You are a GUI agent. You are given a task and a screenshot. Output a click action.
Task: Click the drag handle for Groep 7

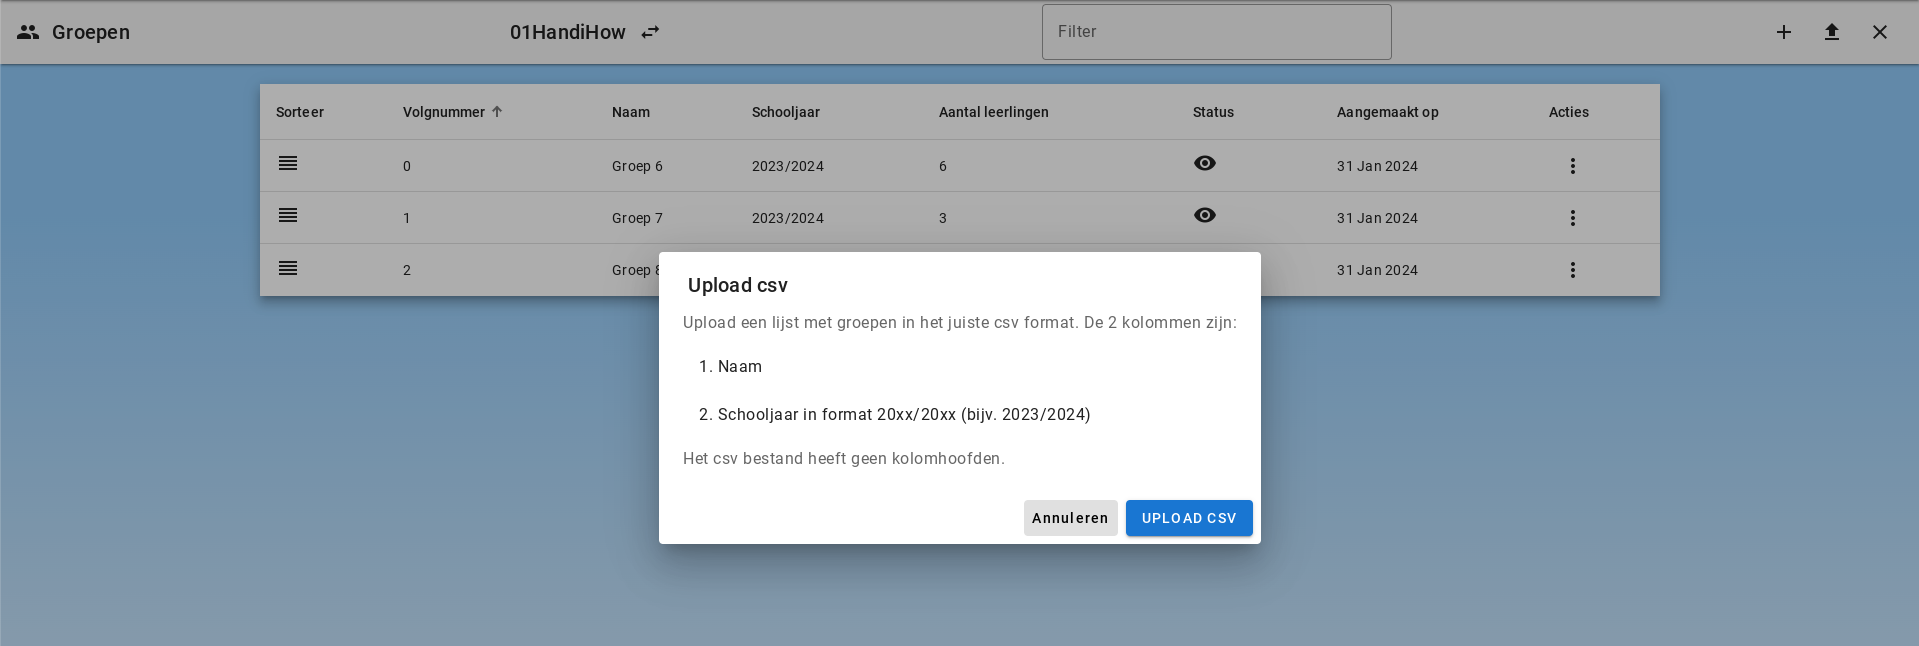(x=288, y=216)
